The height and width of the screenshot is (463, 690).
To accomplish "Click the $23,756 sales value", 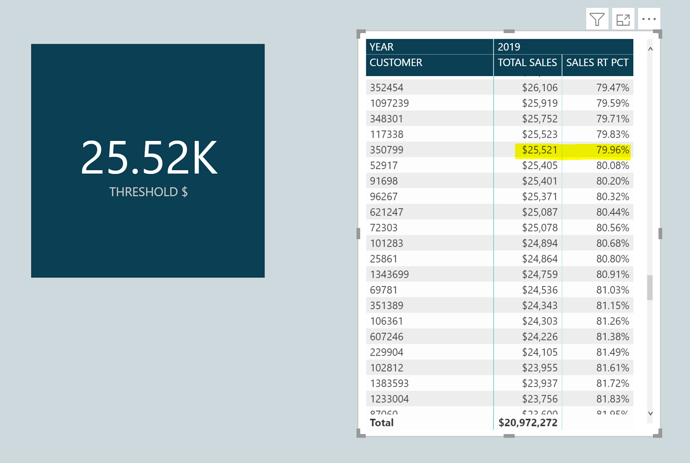I will pos(540,399).
